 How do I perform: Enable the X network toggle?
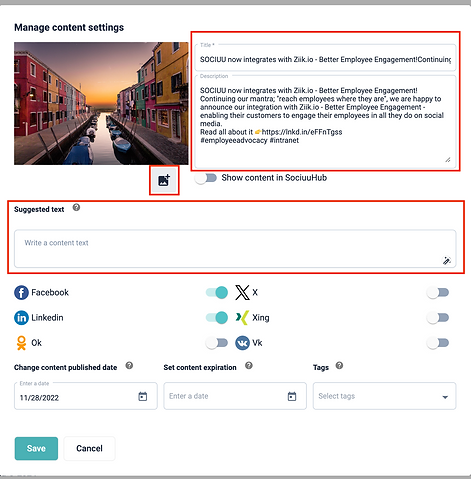[438, 293]
